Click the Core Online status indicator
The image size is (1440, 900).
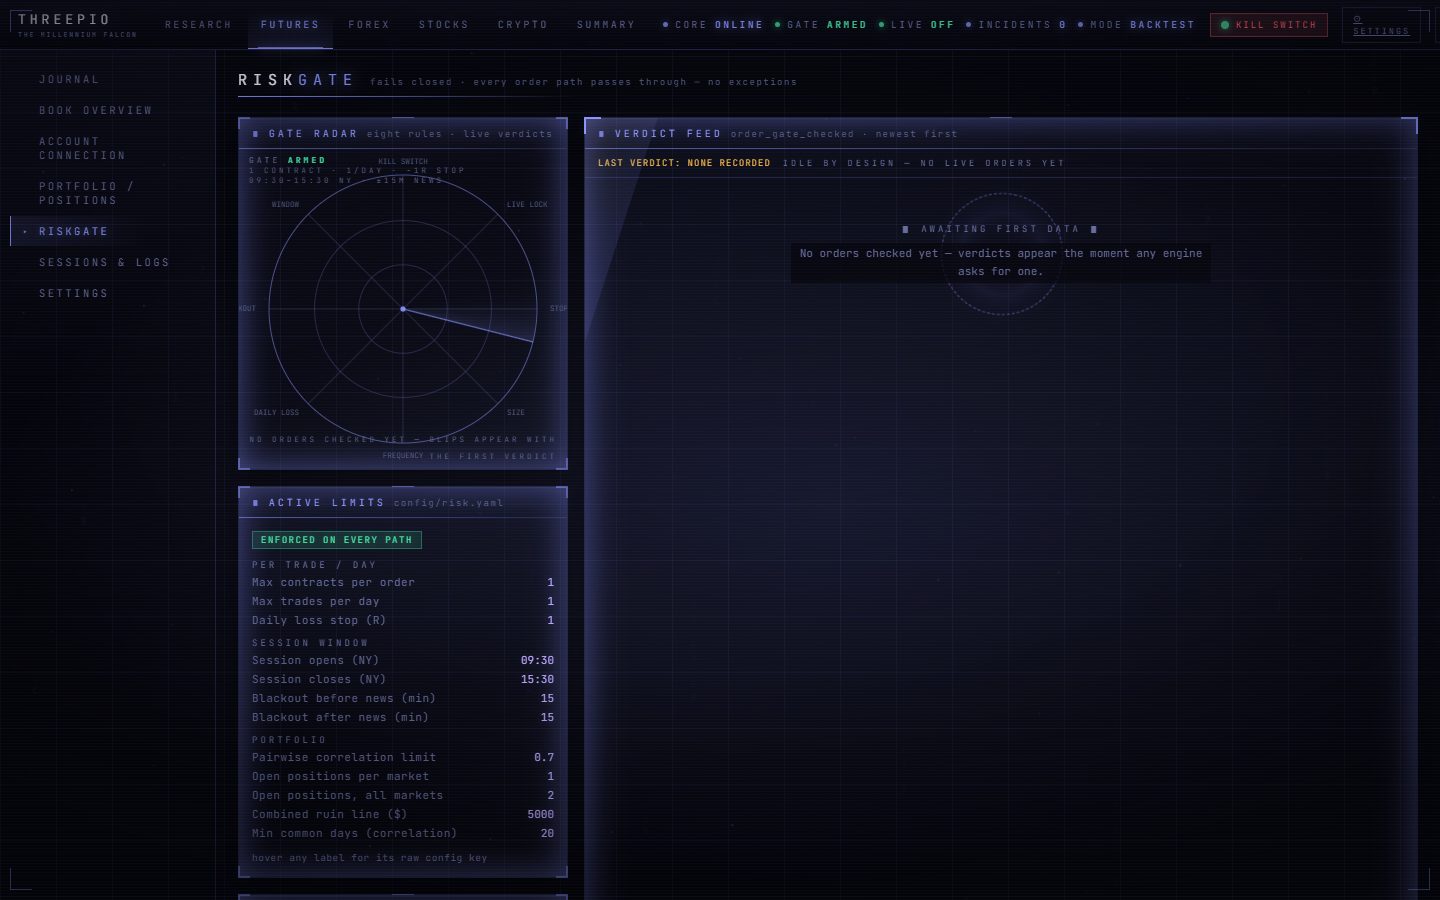point(713,24)
